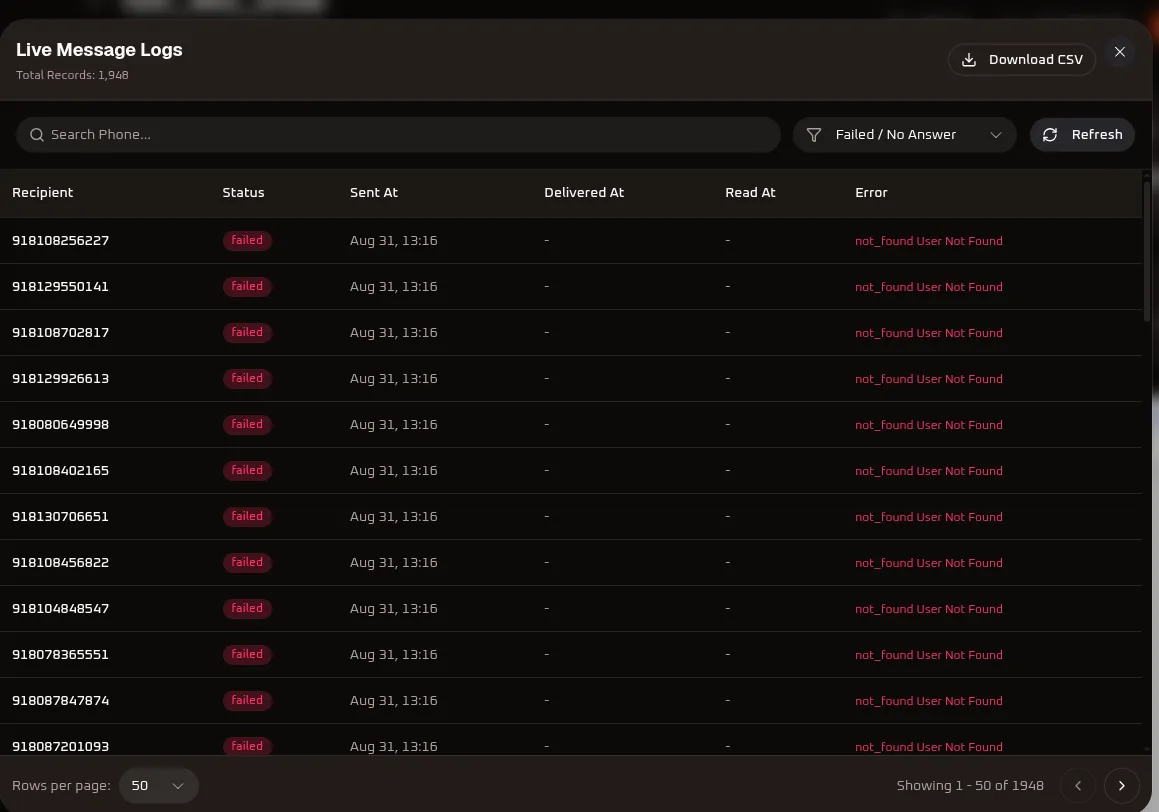Click failed badge for 918108256227
1159x812 pixels.
click(x=247, y=240)
